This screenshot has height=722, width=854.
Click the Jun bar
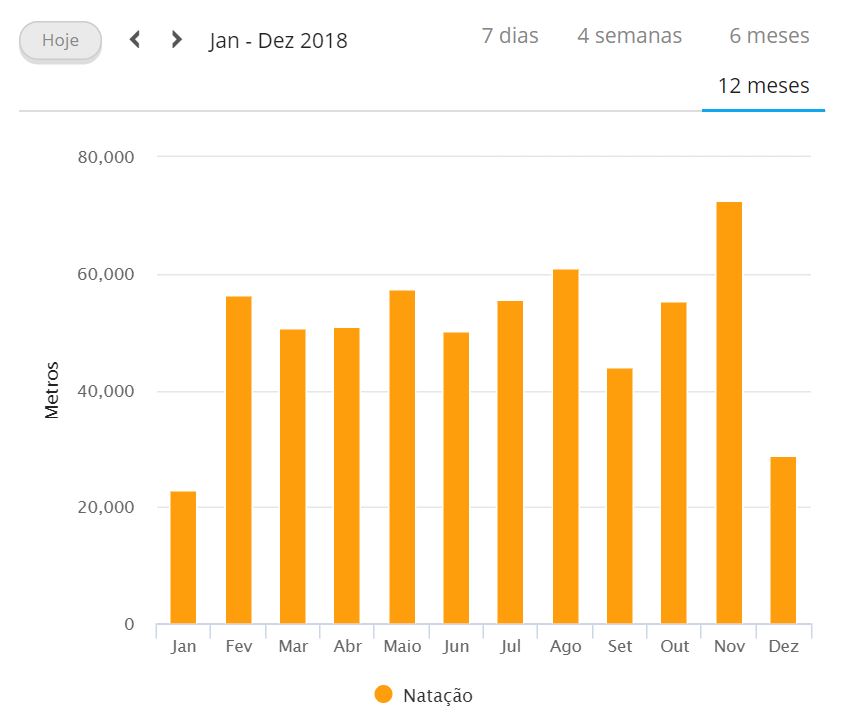click(456, 478)
